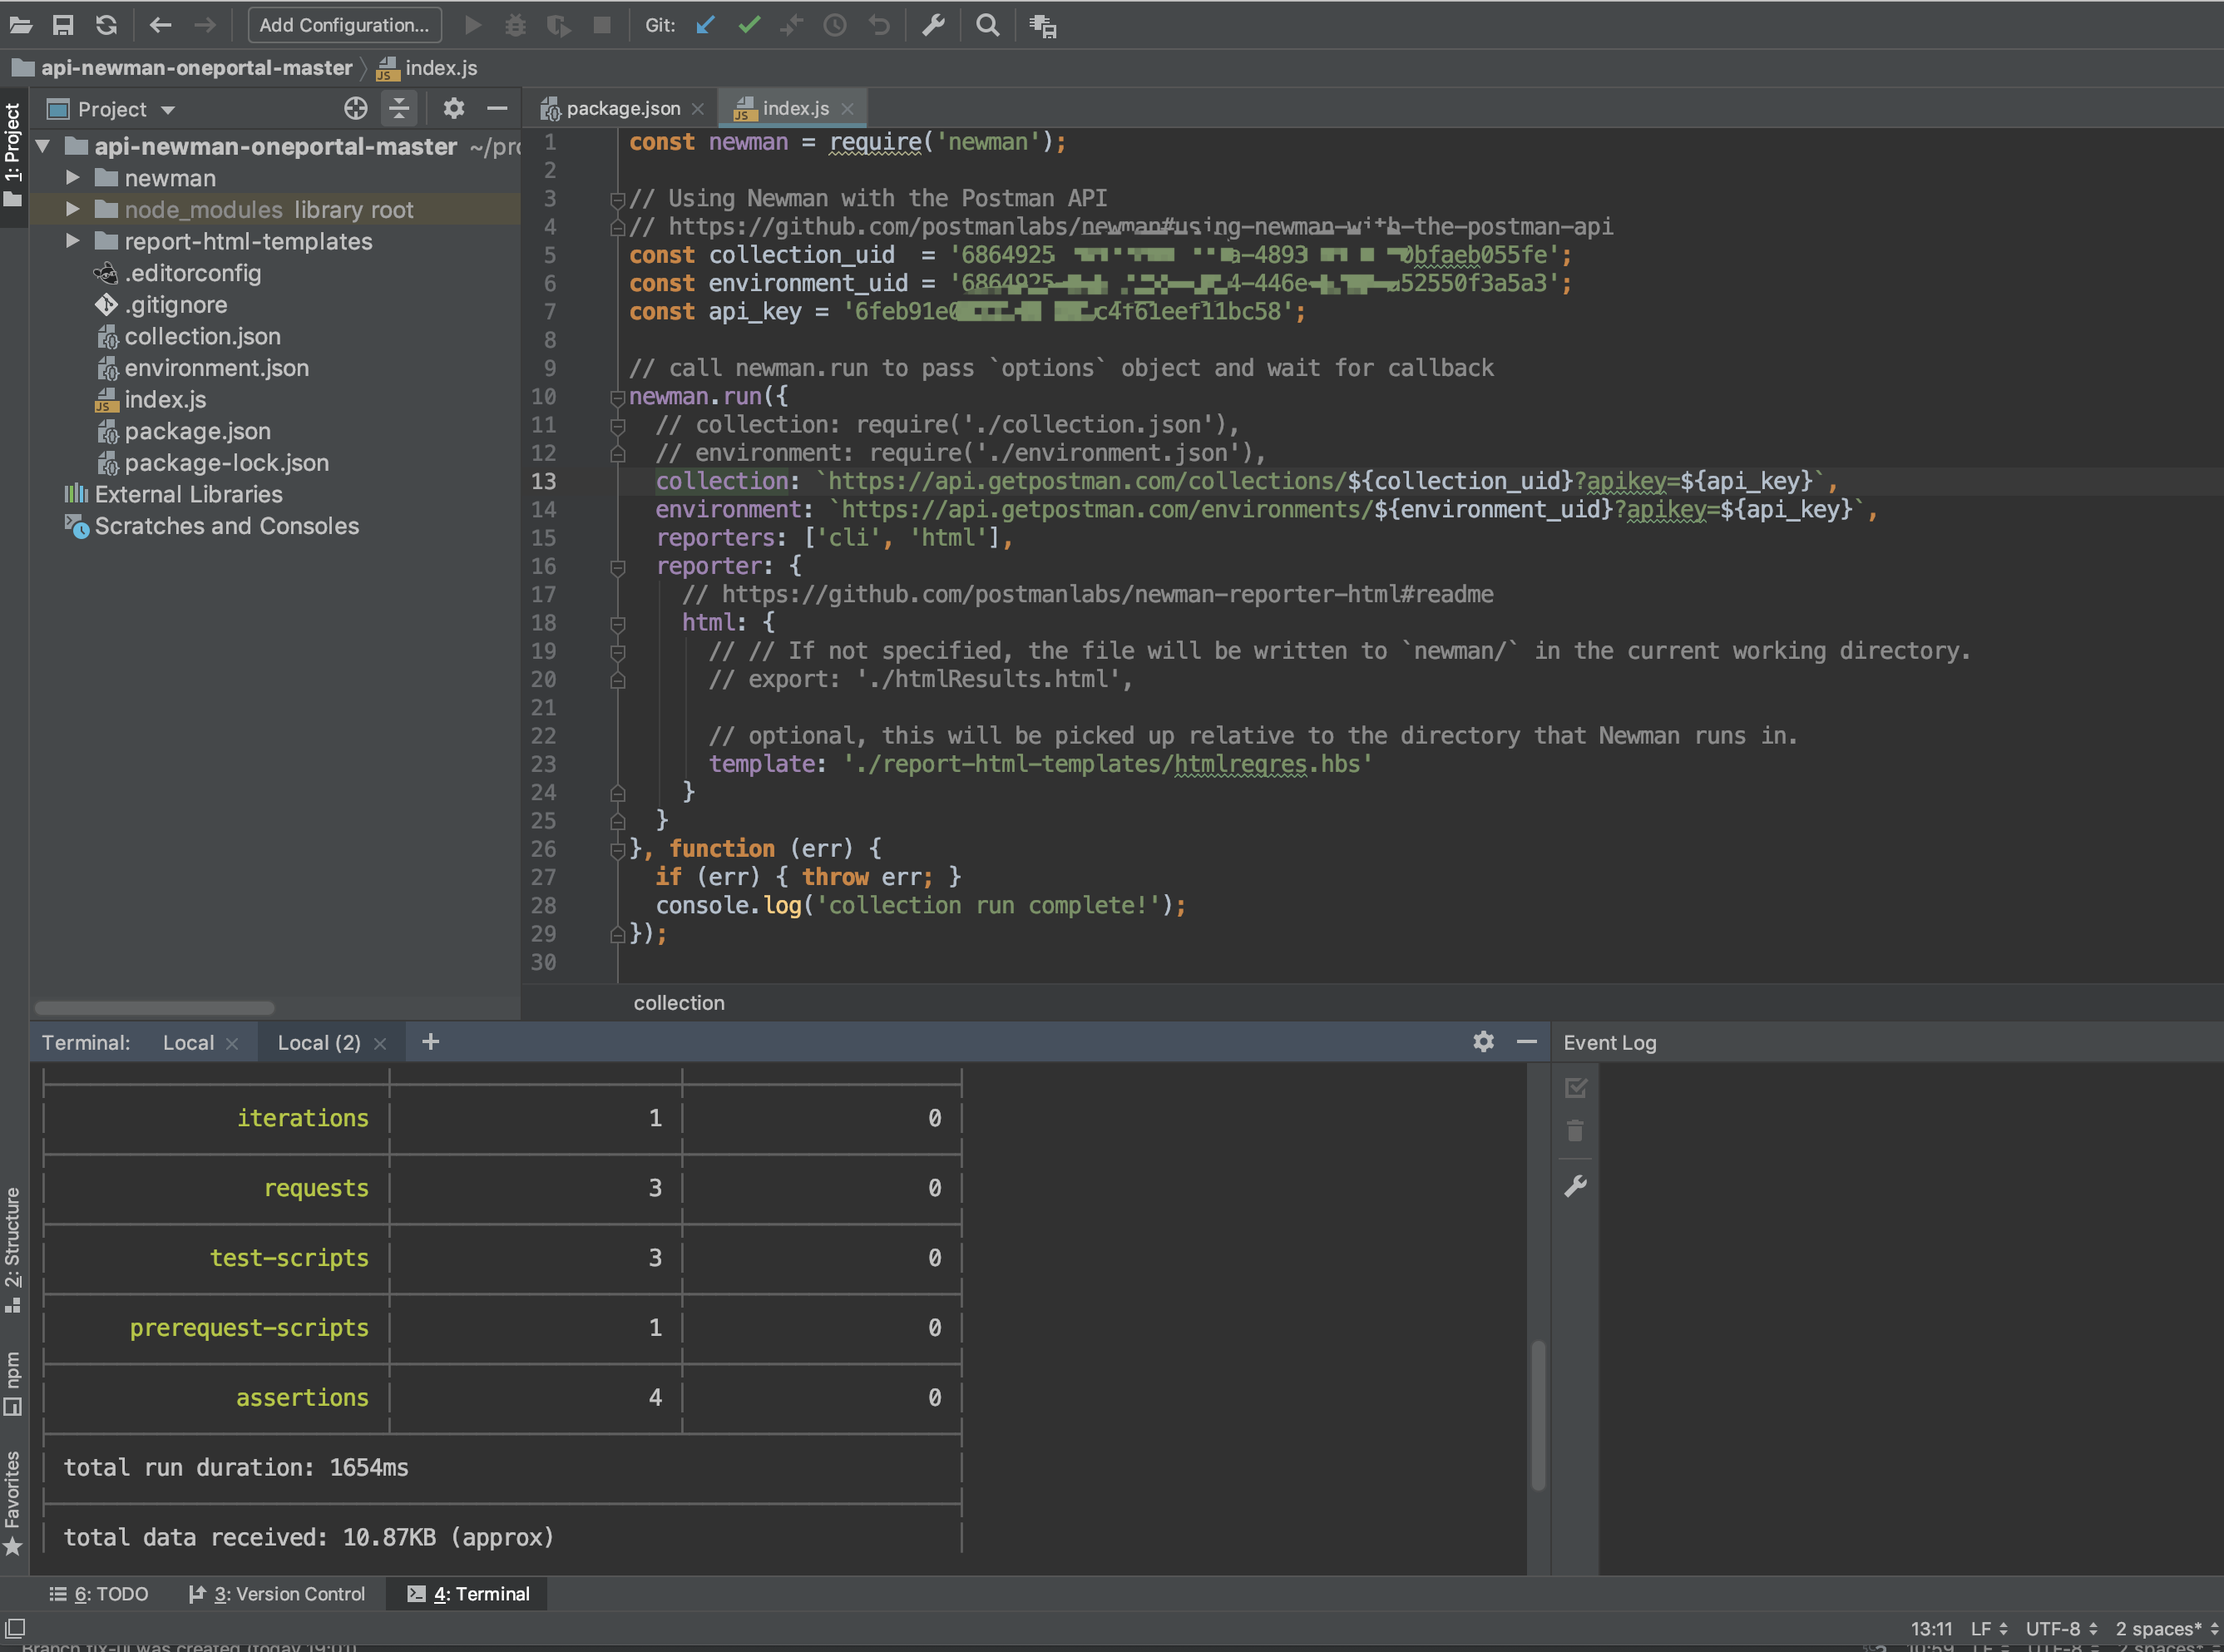Click the Synchronize/reload toolbar icon

coord(106,25)
